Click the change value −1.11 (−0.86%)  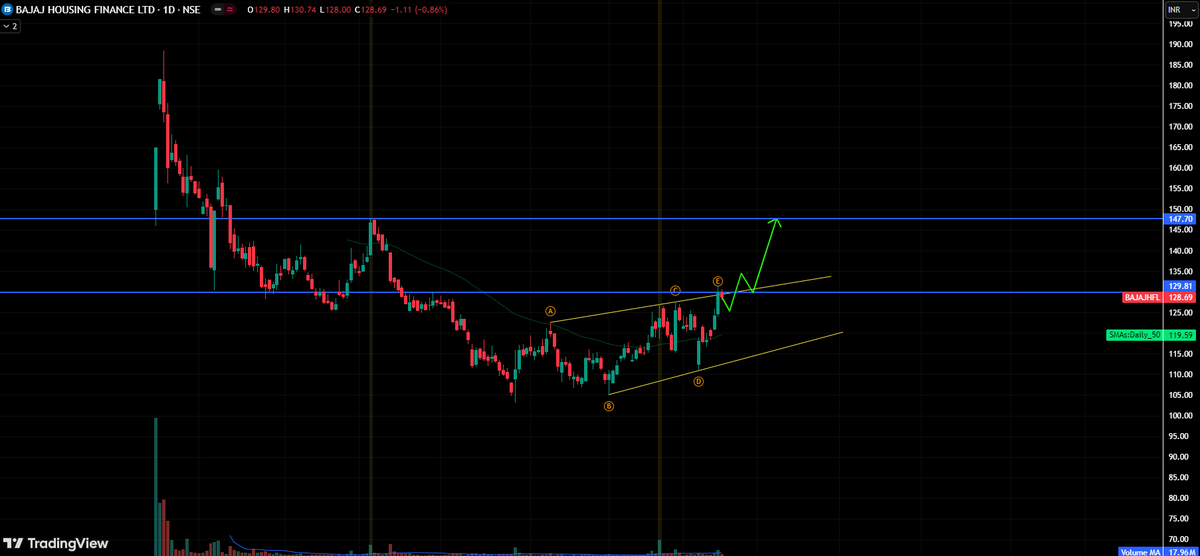tap(420, 9)
